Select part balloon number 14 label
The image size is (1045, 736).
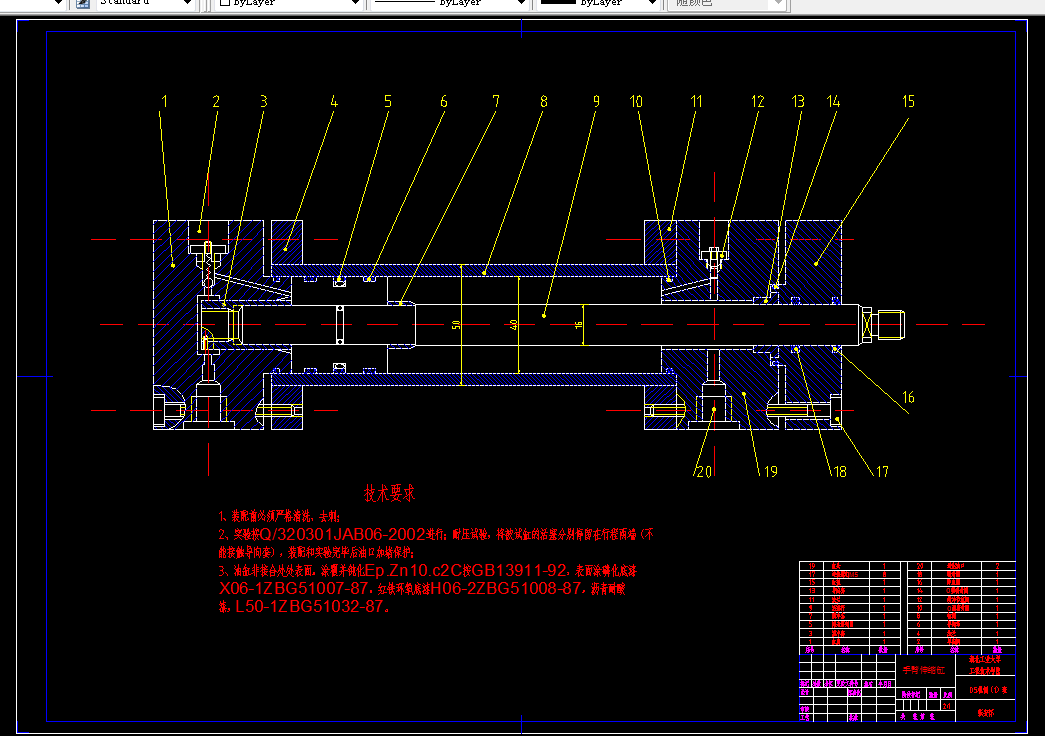tap(834, 101)
